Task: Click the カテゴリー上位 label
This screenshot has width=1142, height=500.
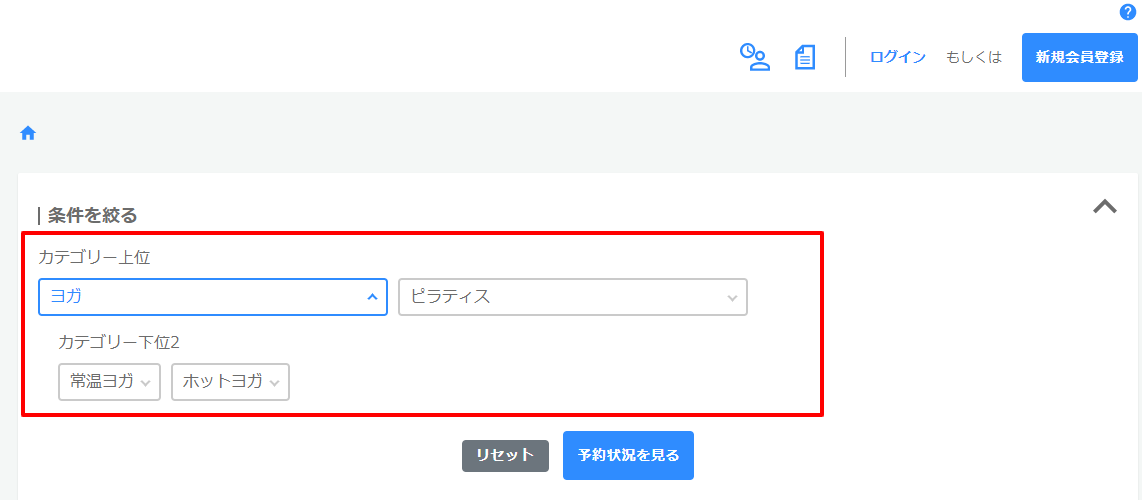Action: (94, 257)
